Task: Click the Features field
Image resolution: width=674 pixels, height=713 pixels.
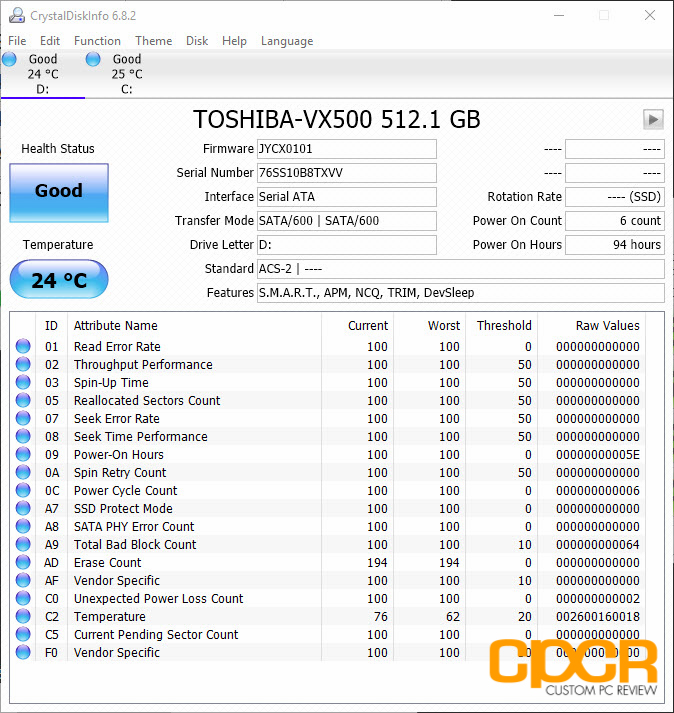Action: 461,293
